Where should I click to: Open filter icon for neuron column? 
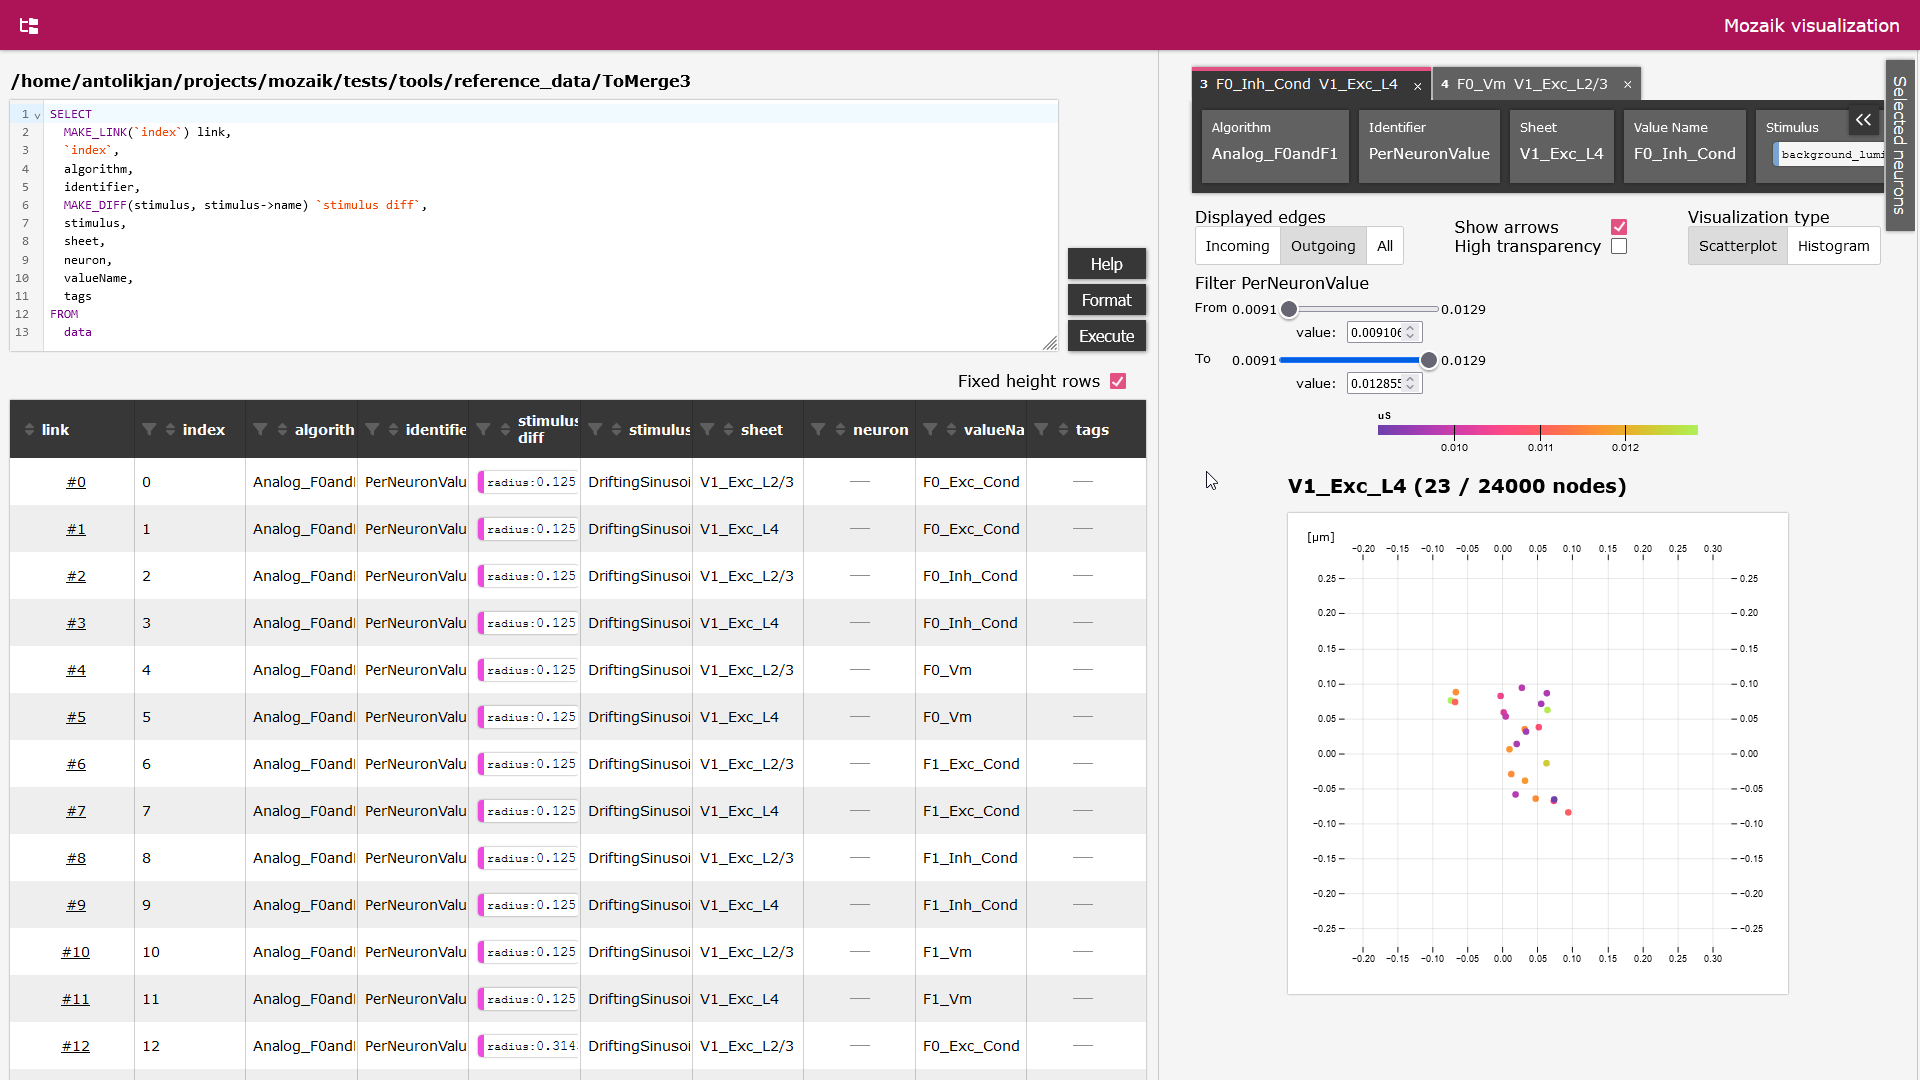point(818,430)
